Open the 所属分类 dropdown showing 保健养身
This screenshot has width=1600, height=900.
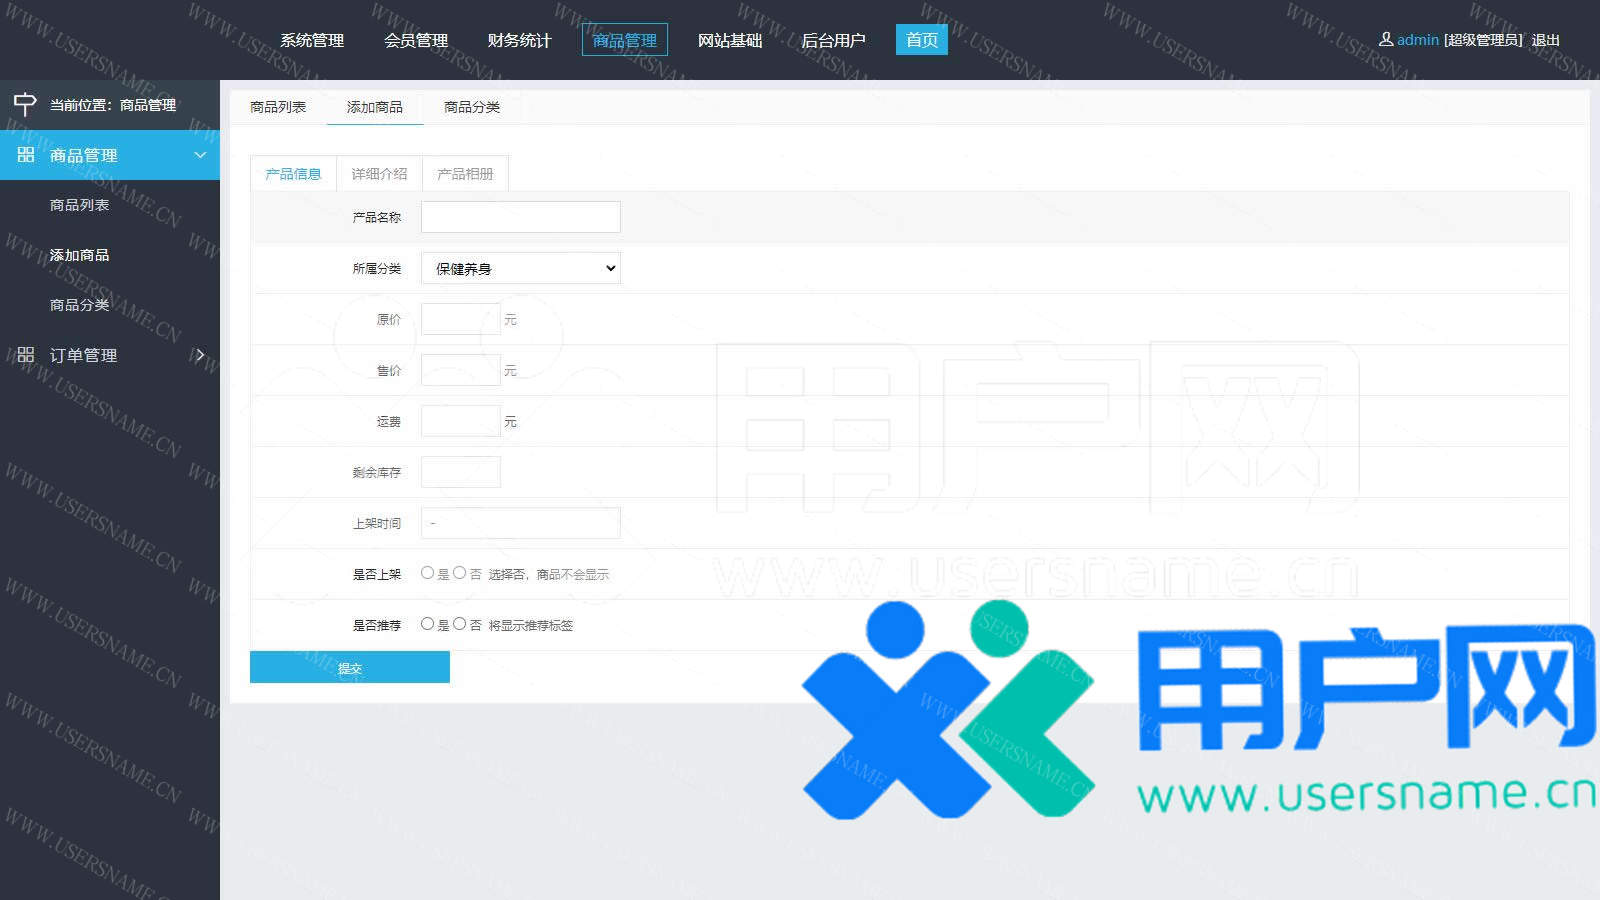[520, 268]
